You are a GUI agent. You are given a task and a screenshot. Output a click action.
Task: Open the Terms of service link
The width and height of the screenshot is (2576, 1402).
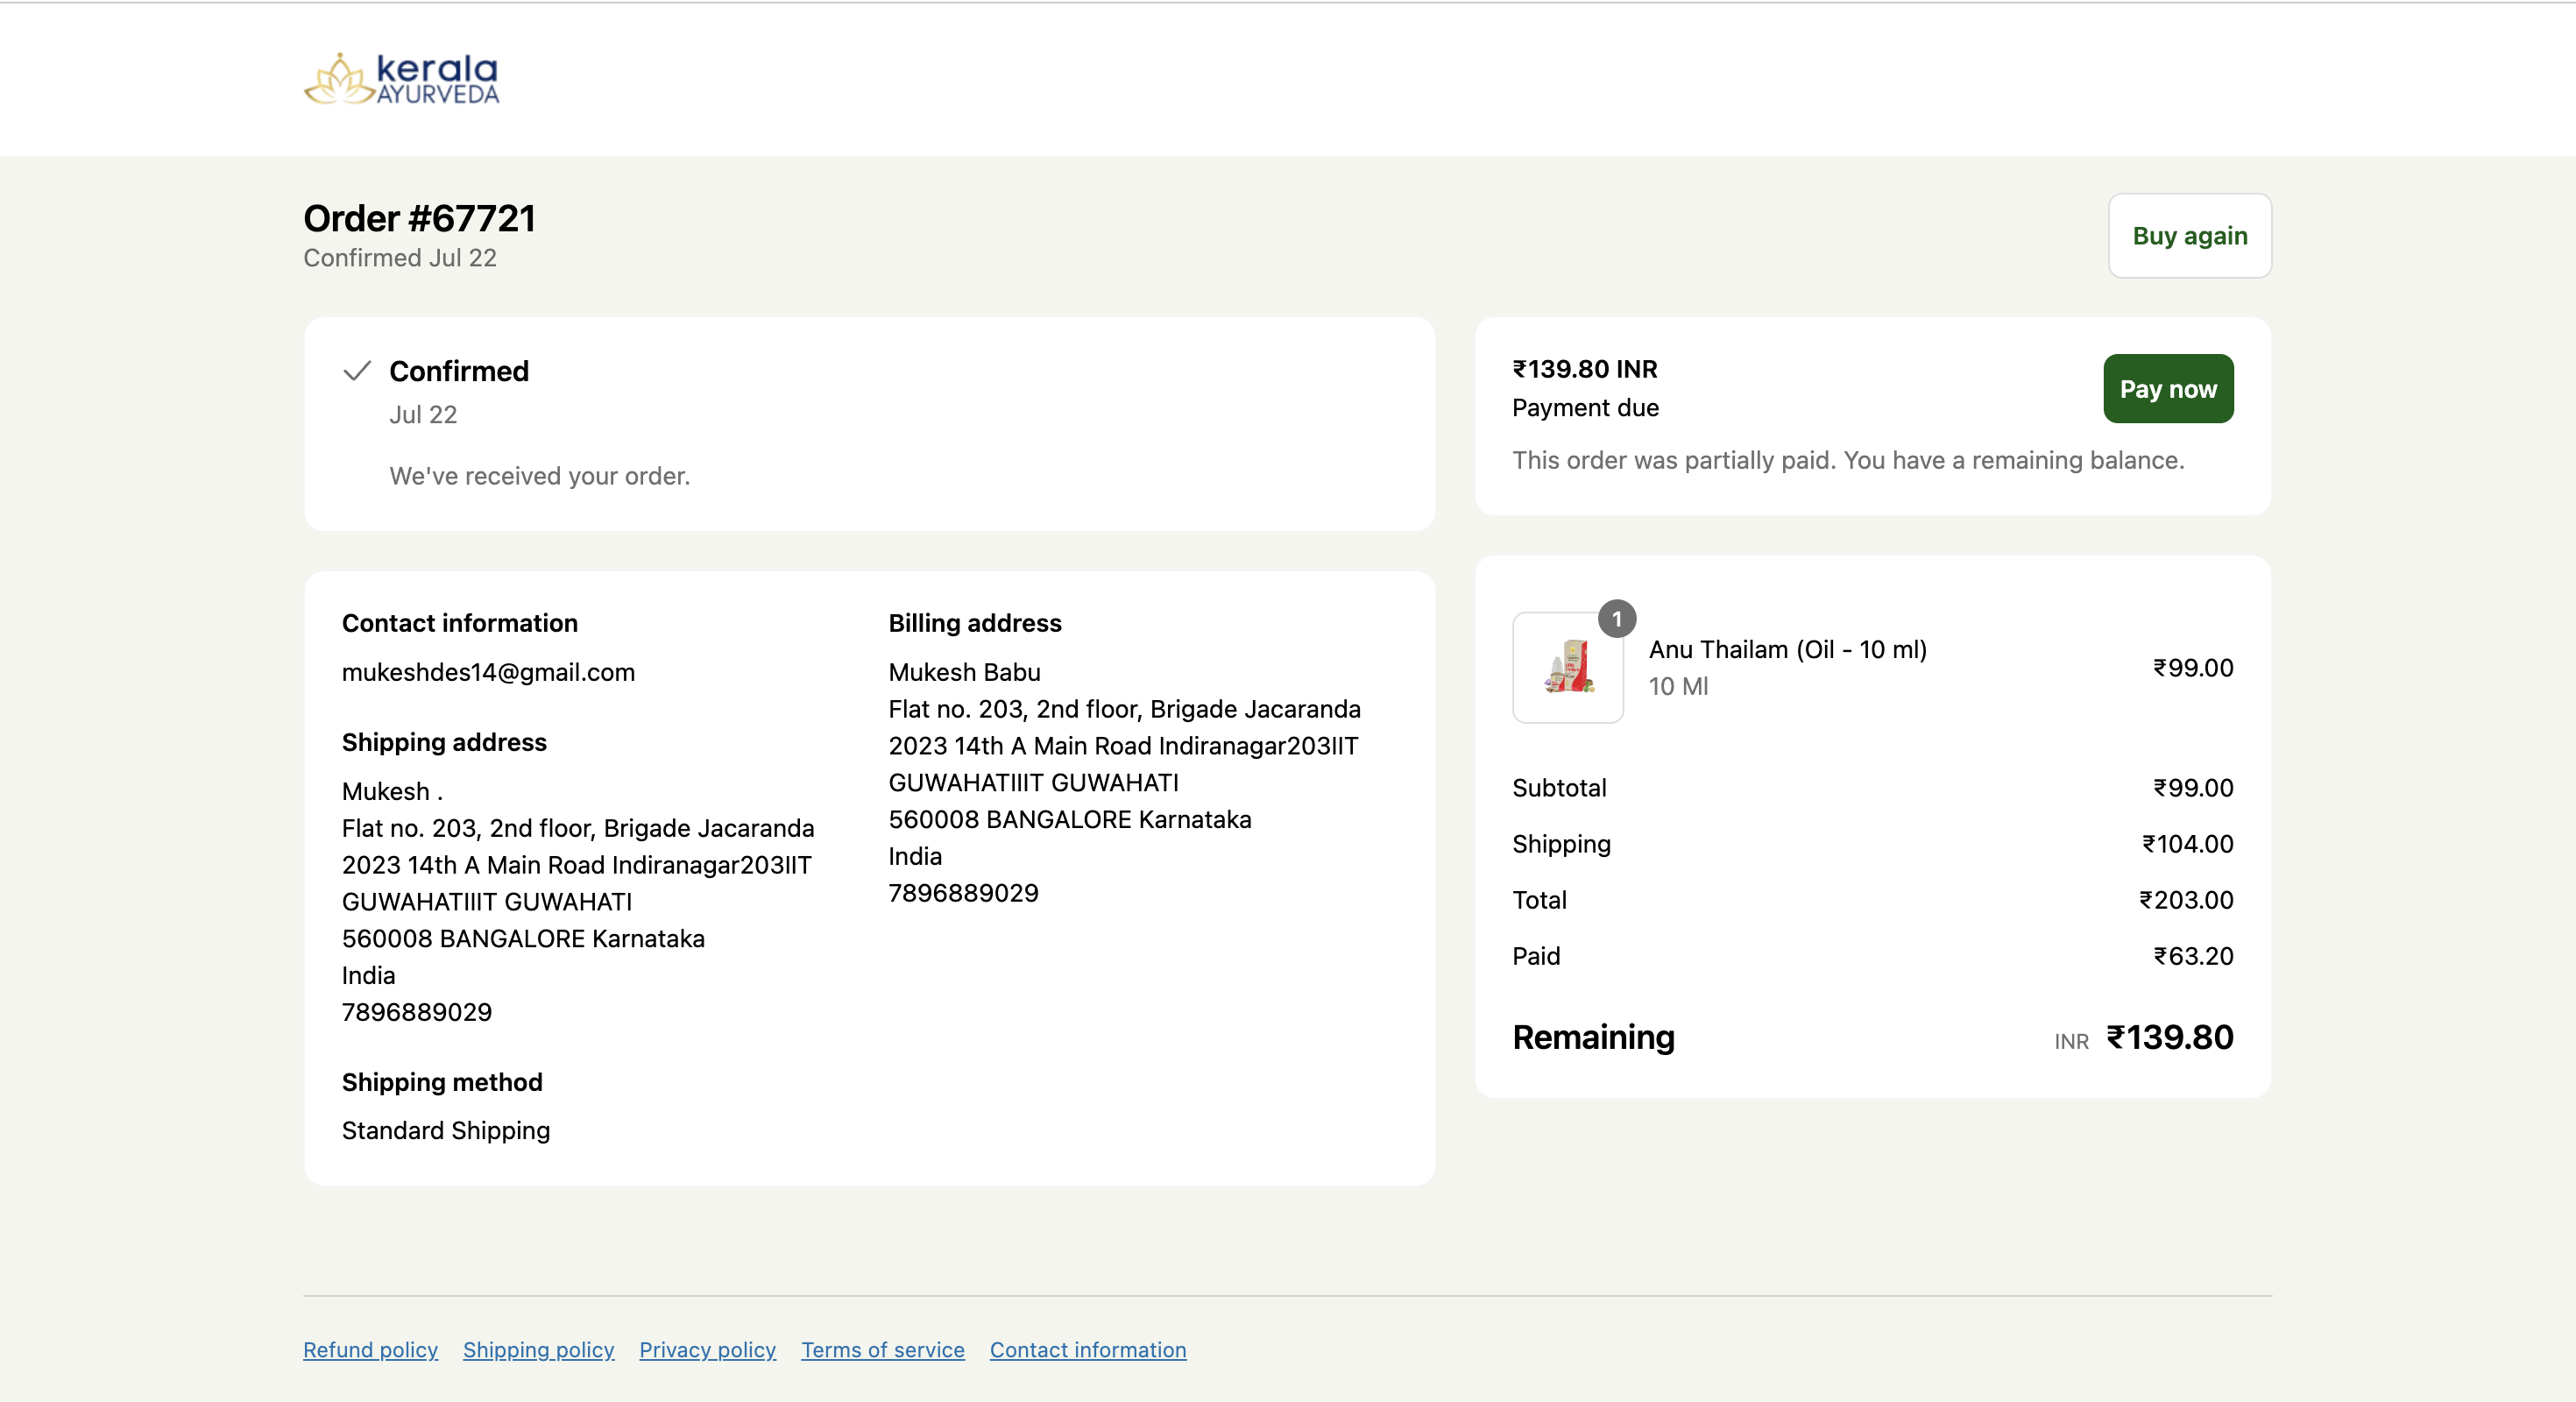point(881,1350)
